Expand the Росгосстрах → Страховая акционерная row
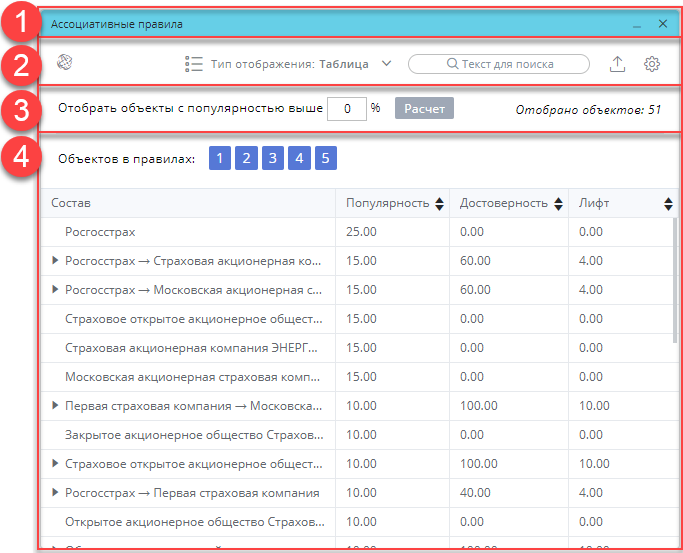This screenshot has width=683, height=553. (55, 261)
